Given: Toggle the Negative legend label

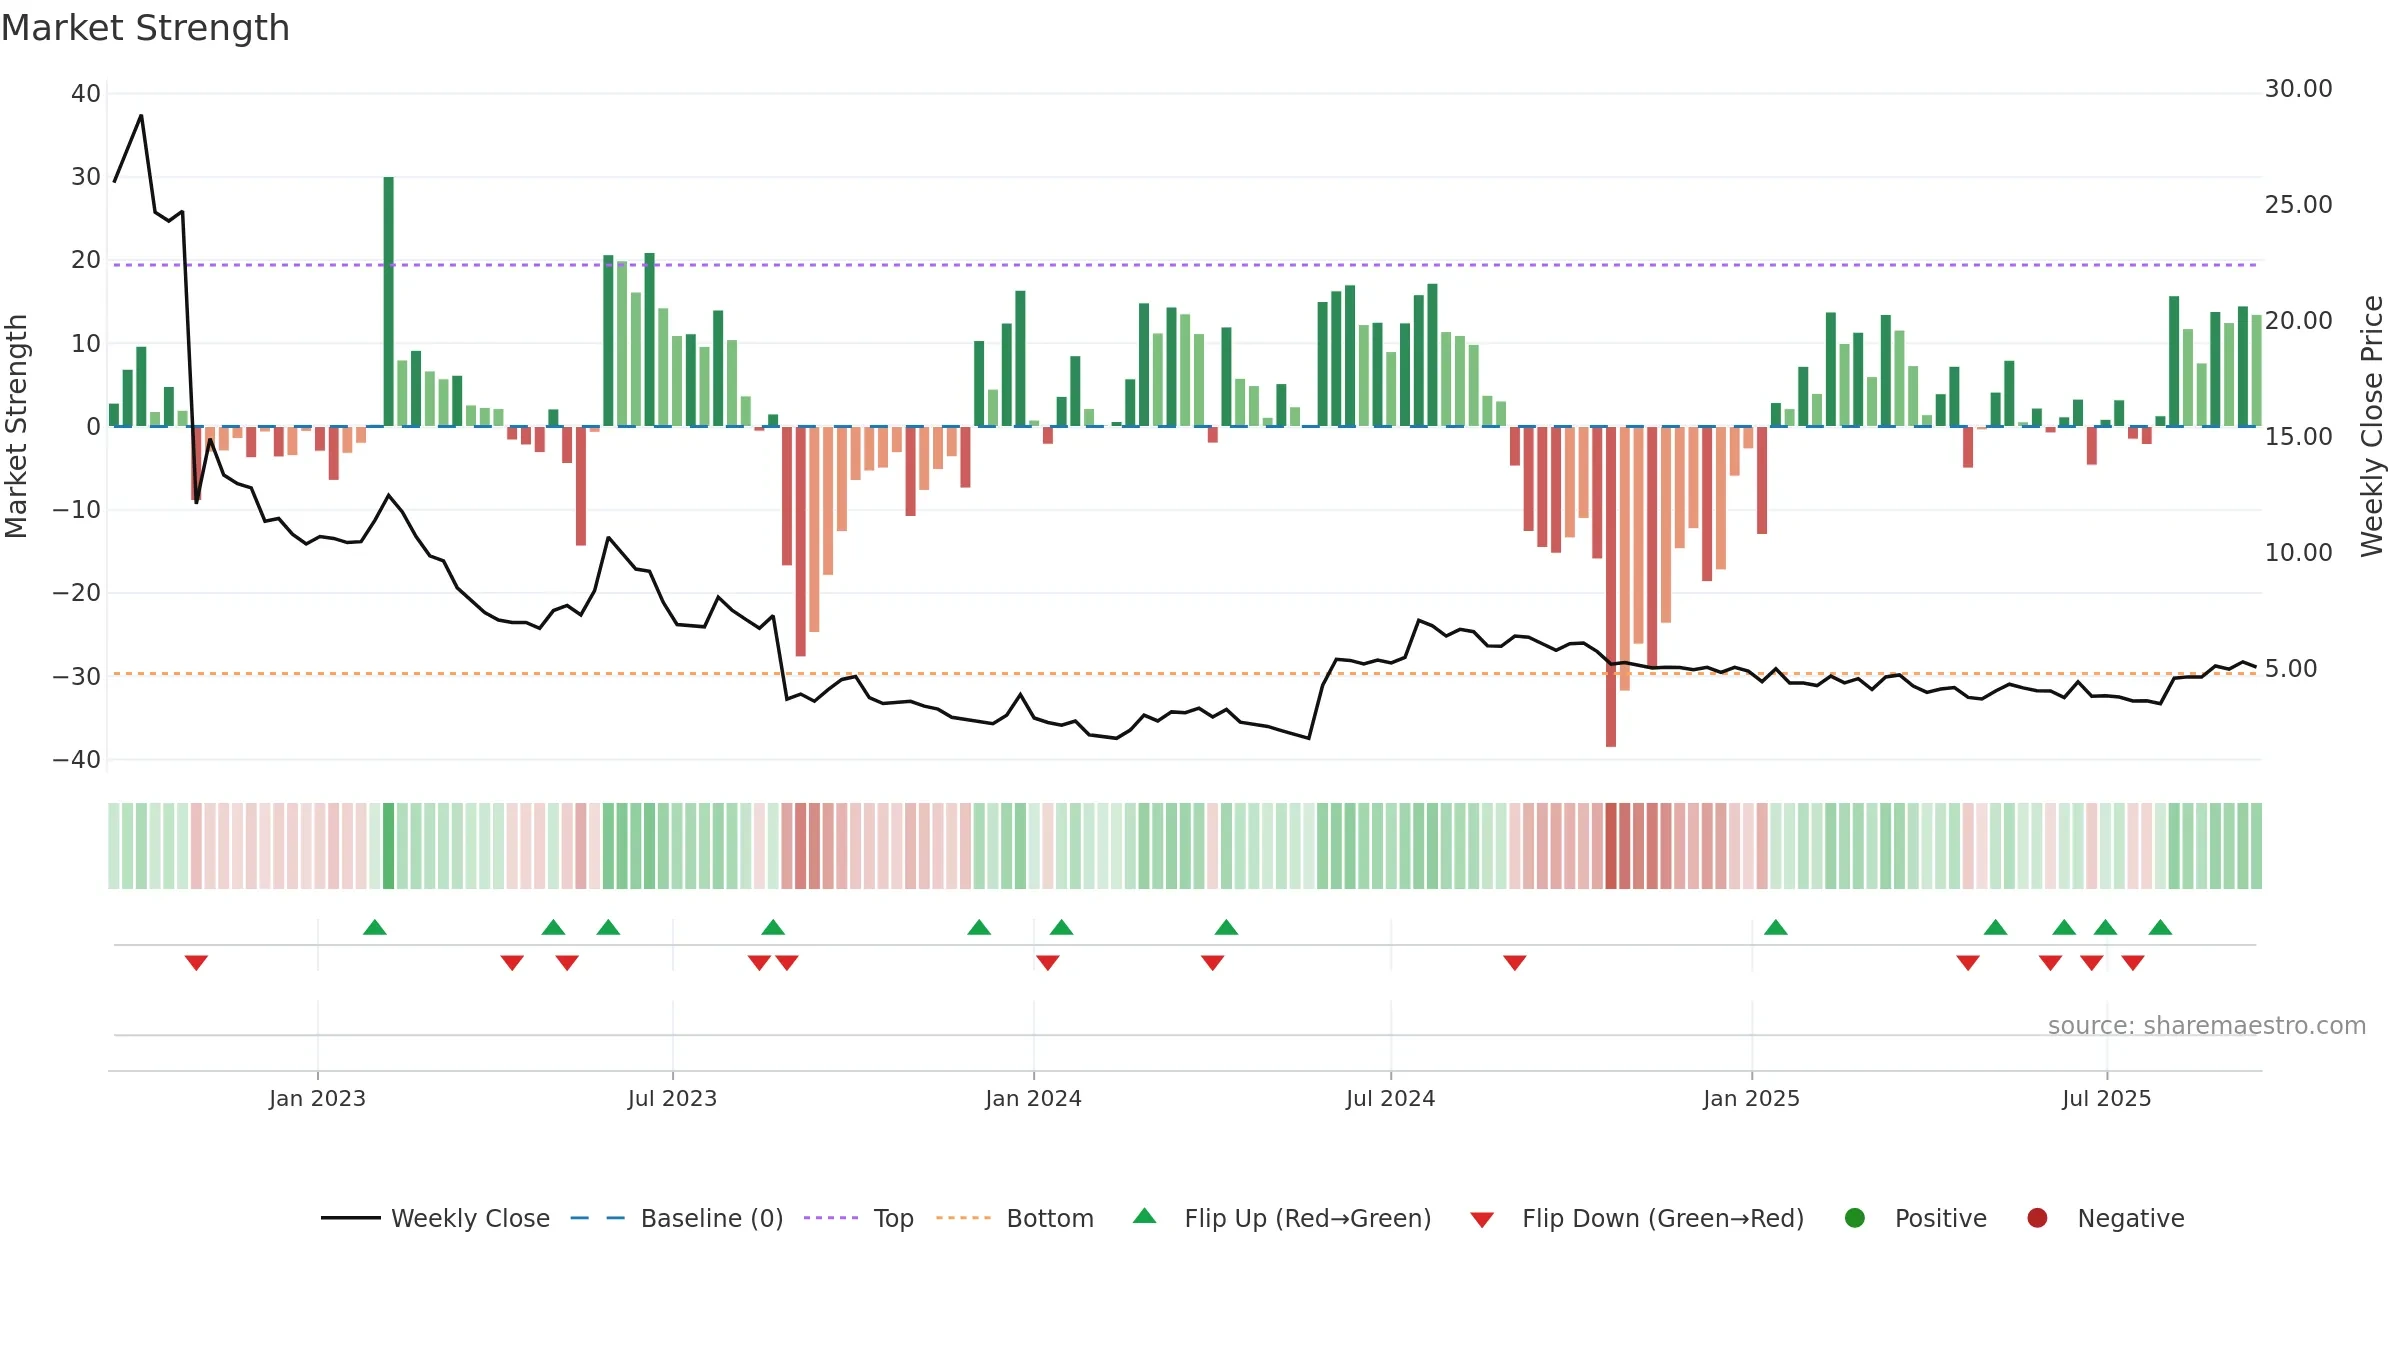Looking at the screenshot, I should point(2131,1219).
